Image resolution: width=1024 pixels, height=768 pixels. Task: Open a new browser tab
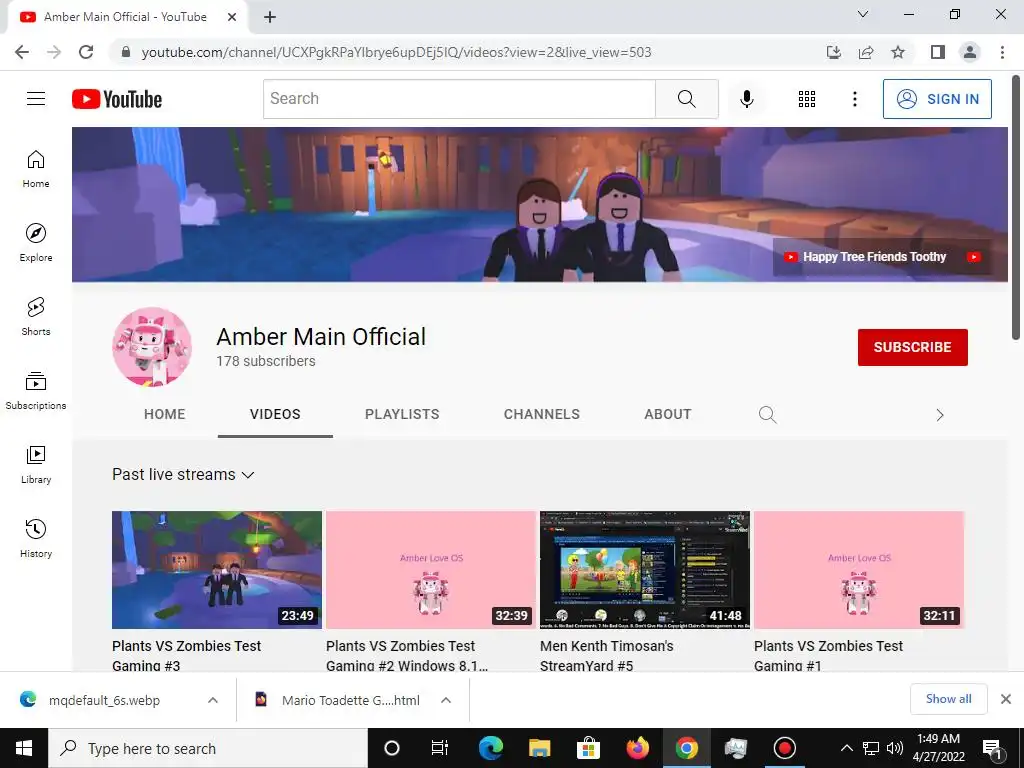point(270,17)
